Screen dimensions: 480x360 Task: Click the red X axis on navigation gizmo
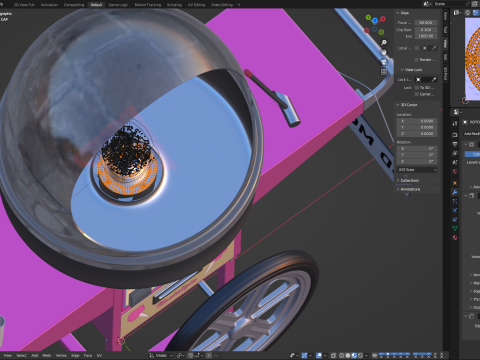383,19
